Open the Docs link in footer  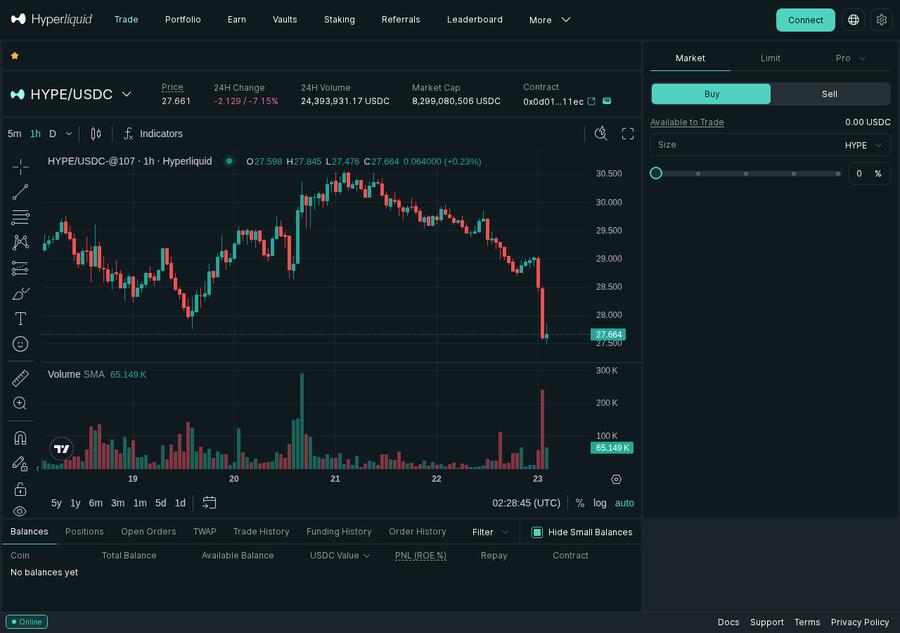728,621
